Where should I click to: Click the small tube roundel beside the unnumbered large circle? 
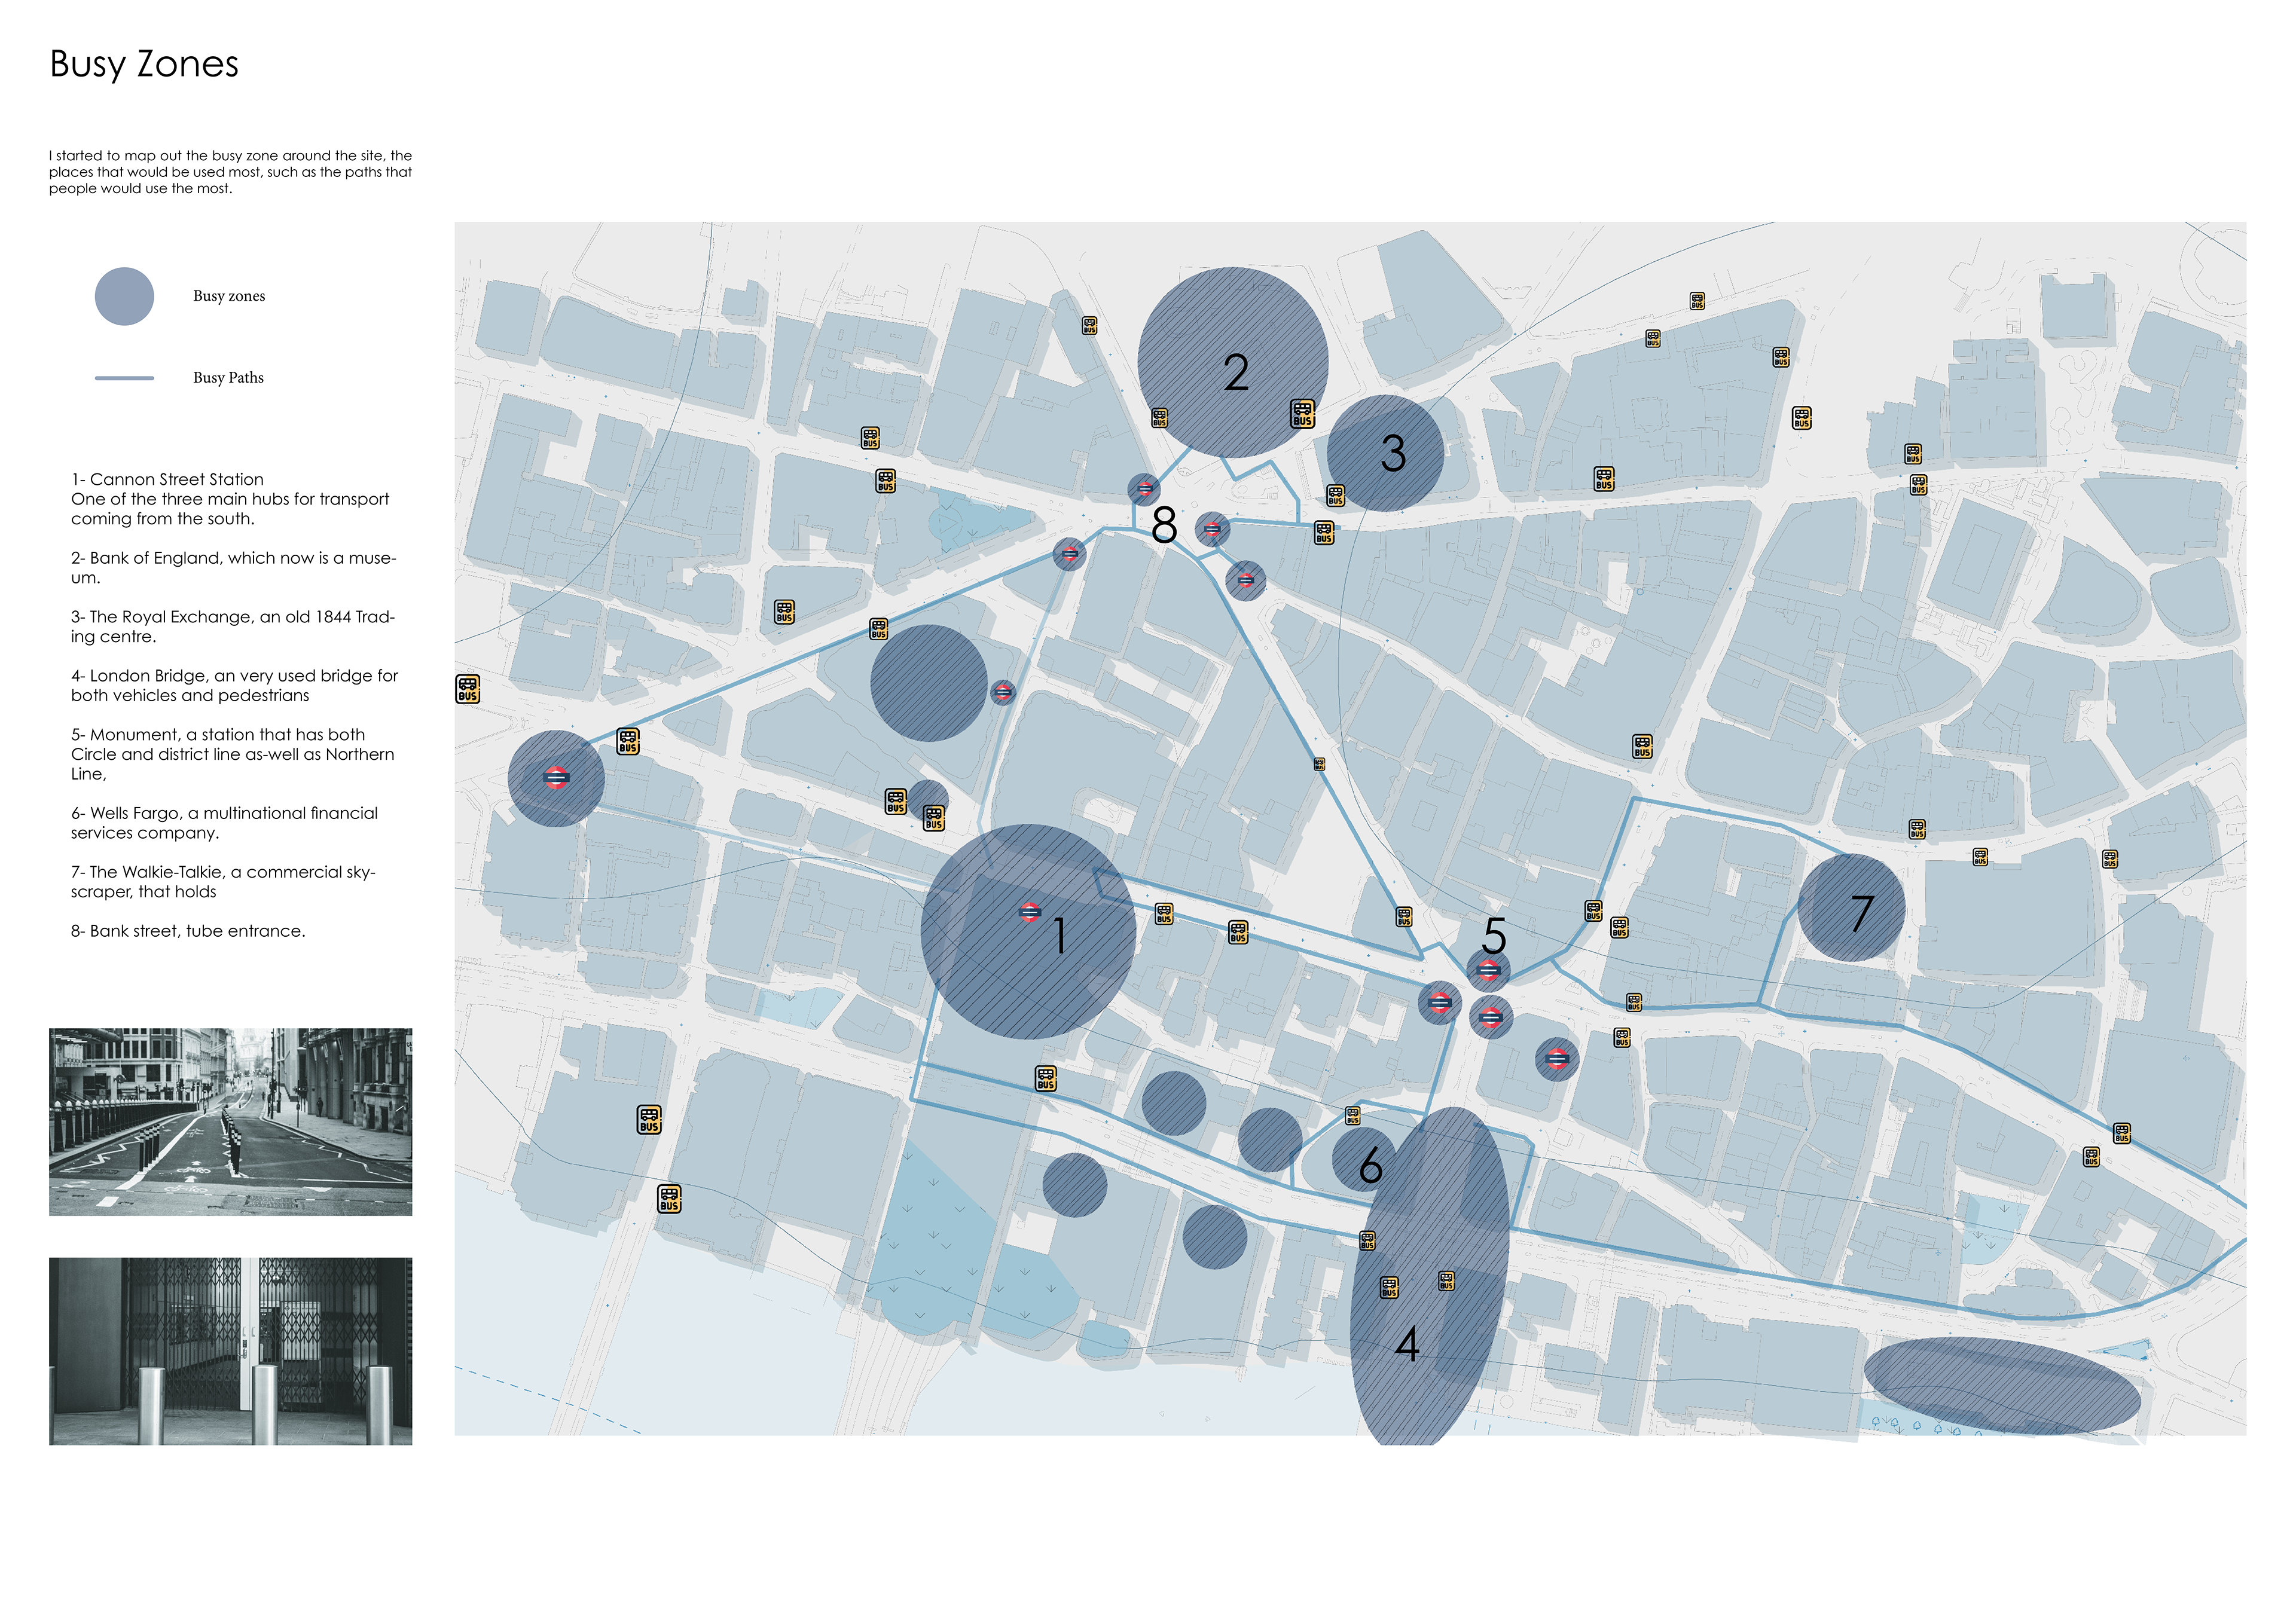(x=1003, y=691)
